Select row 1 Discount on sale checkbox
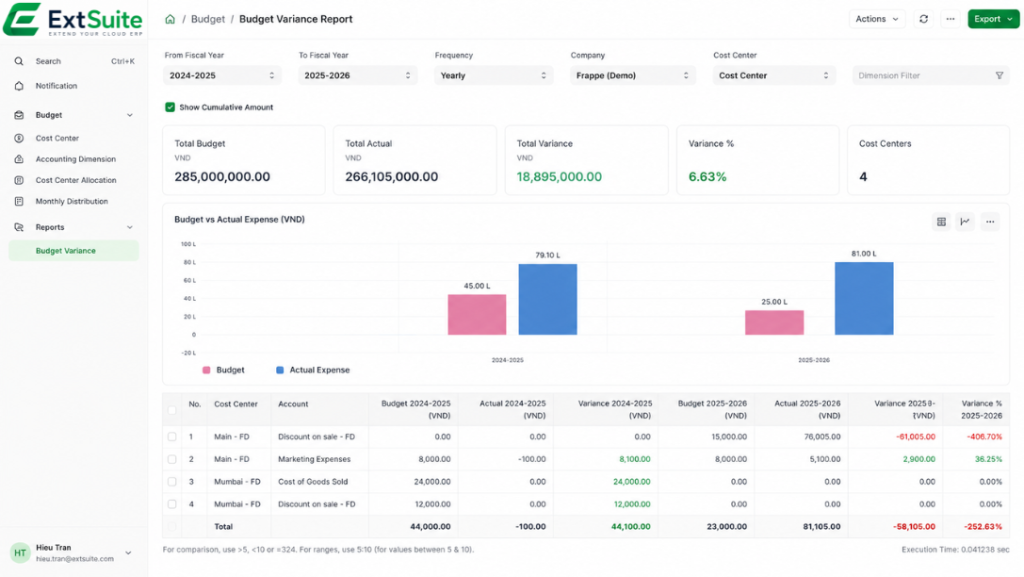The image size is (1024, 577). point(172,437)
